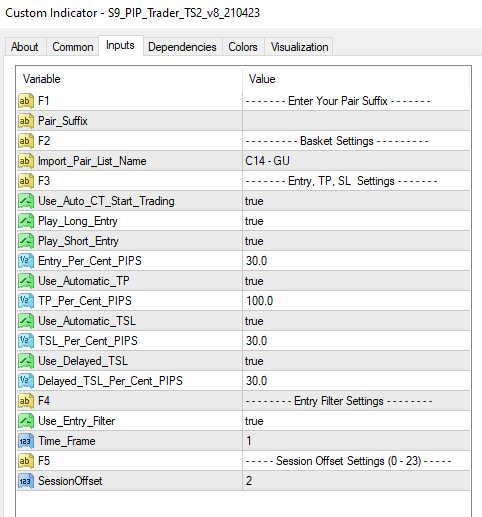Click the bool icon beside Play_Short_Entry

click(26, 241)
